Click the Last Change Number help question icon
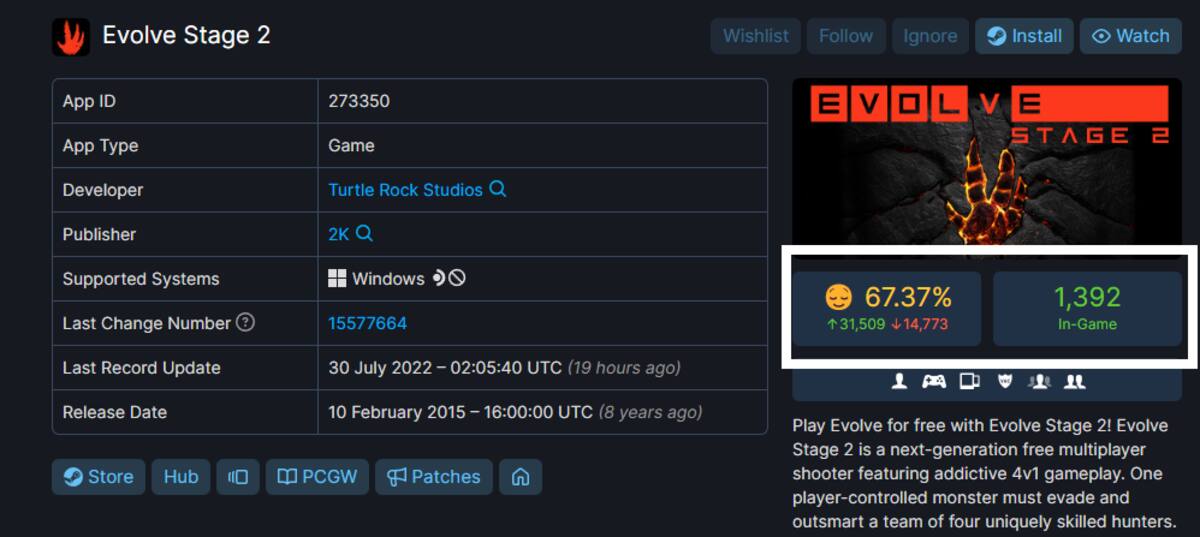1200x537 pixels. (245, 323)
